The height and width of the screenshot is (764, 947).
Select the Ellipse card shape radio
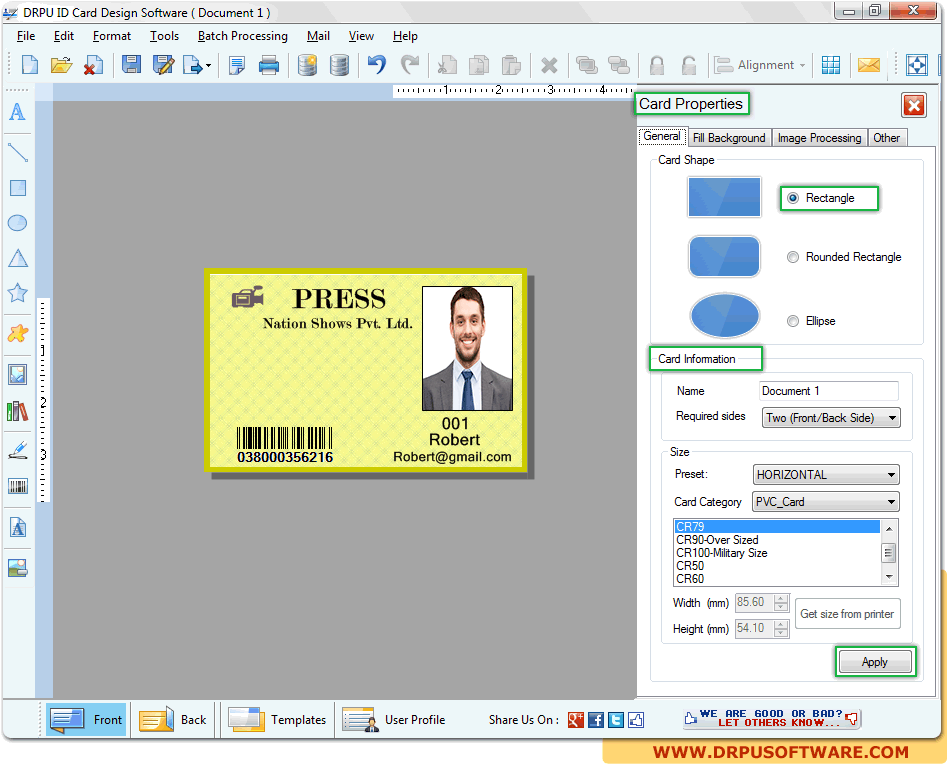(793, 321)
